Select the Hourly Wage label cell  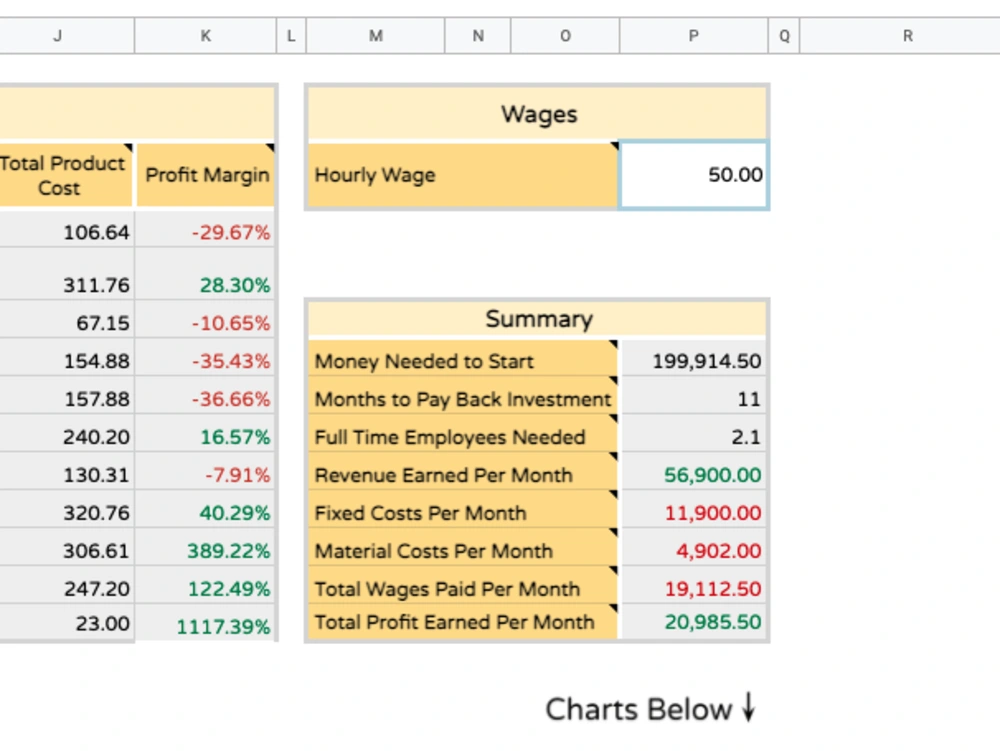tap(463, 175)
